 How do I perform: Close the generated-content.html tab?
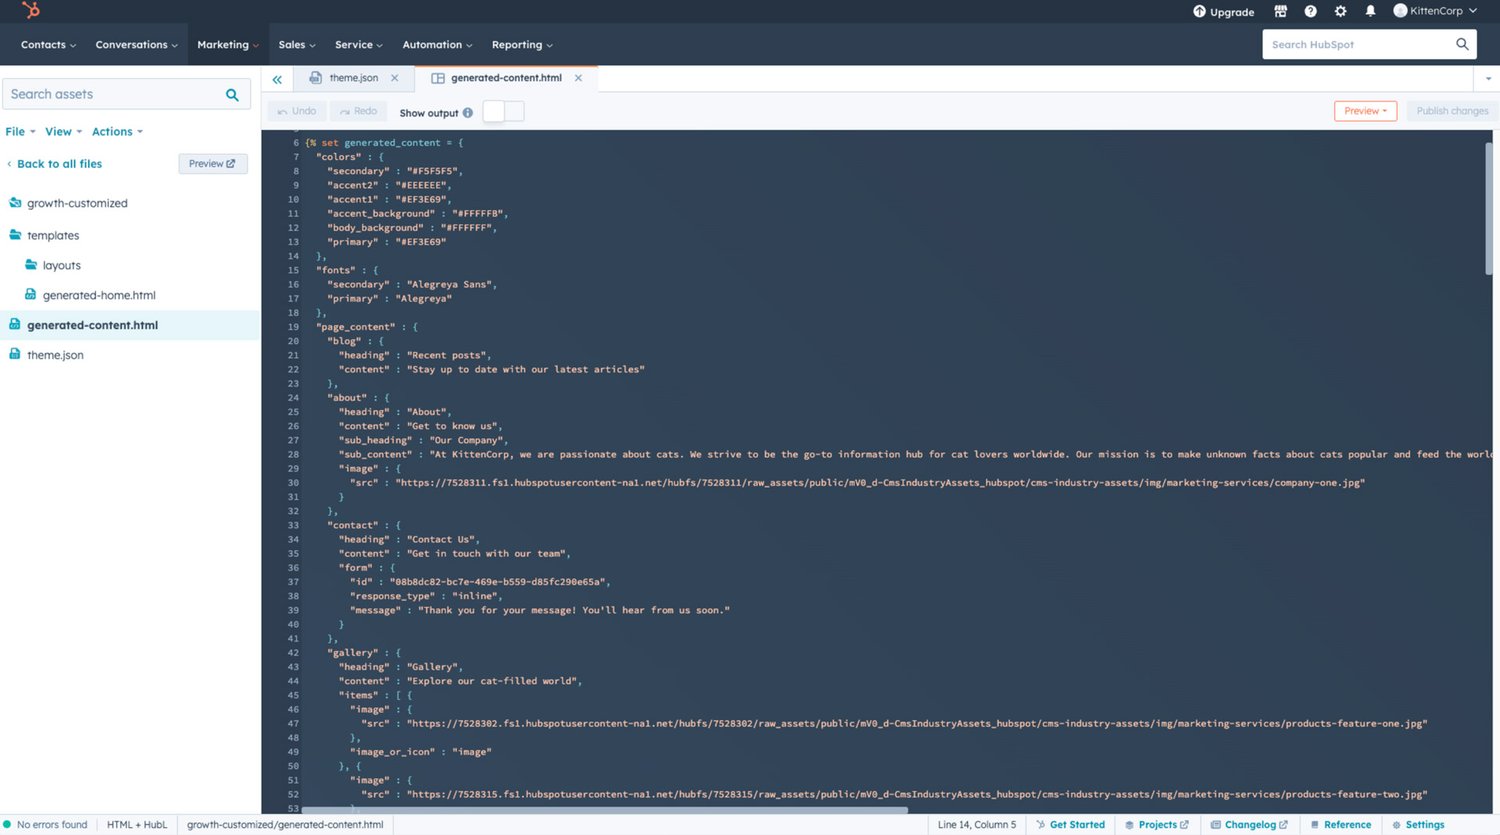tap(578, 78)
